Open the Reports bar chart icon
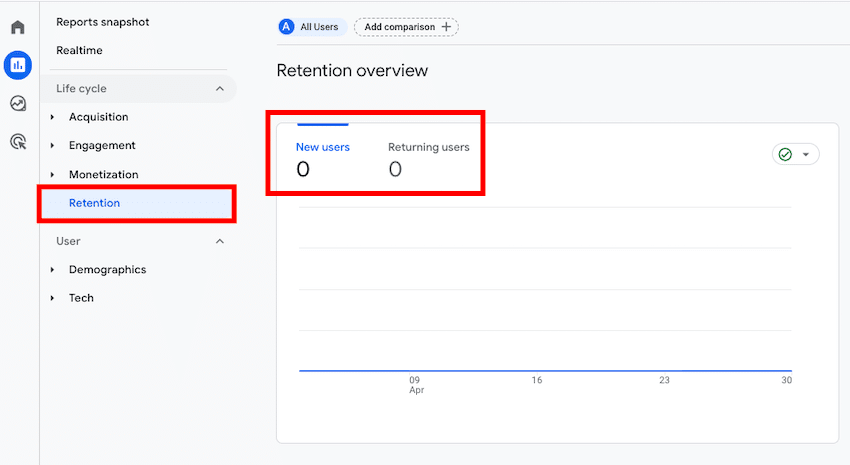This screenshot has width=850, height=465. 18,65
